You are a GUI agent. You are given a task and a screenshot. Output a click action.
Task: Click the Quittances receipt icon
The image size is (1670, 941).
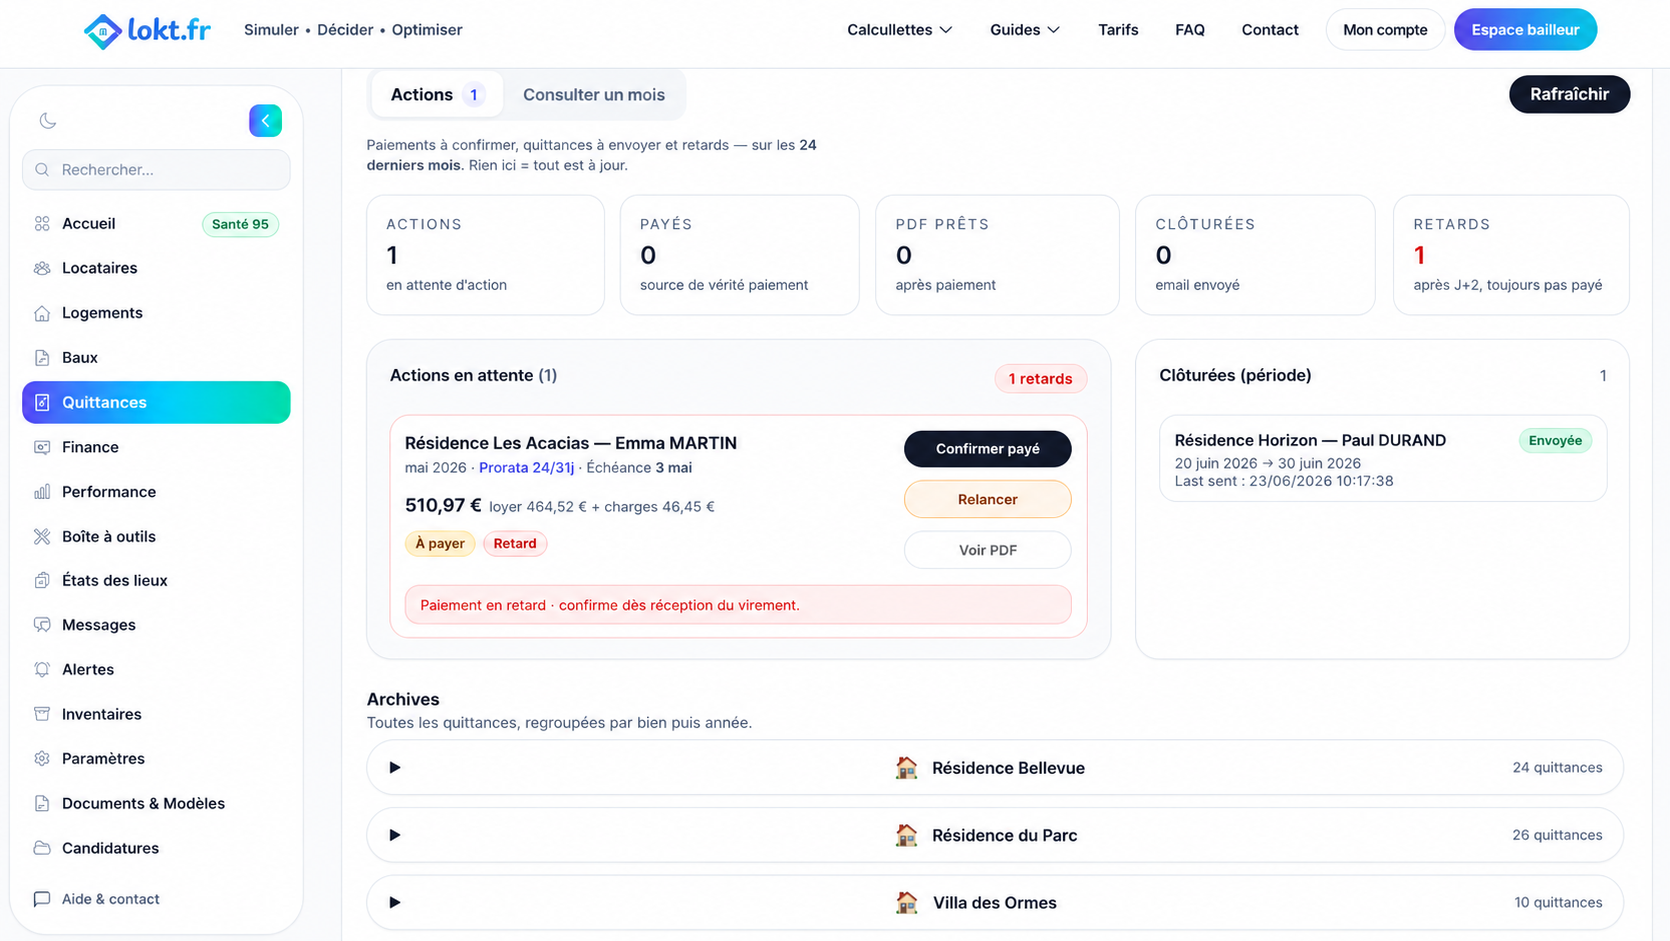[x=42, y=403]
